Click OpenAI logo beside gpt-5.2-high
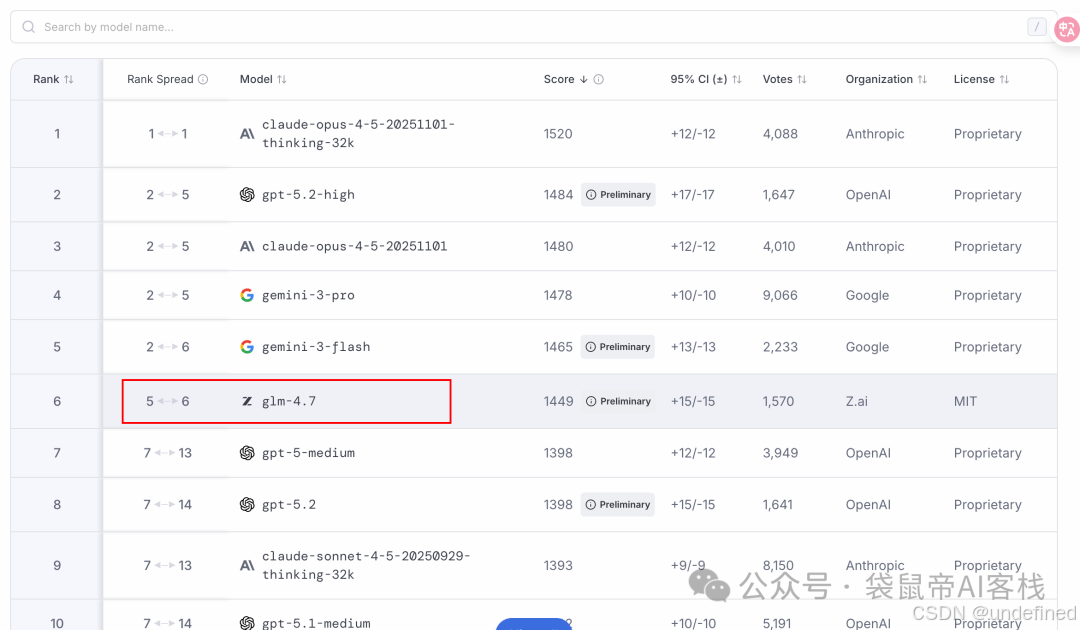The width and height of the screenshot is (1080, 630). point(247,195)
